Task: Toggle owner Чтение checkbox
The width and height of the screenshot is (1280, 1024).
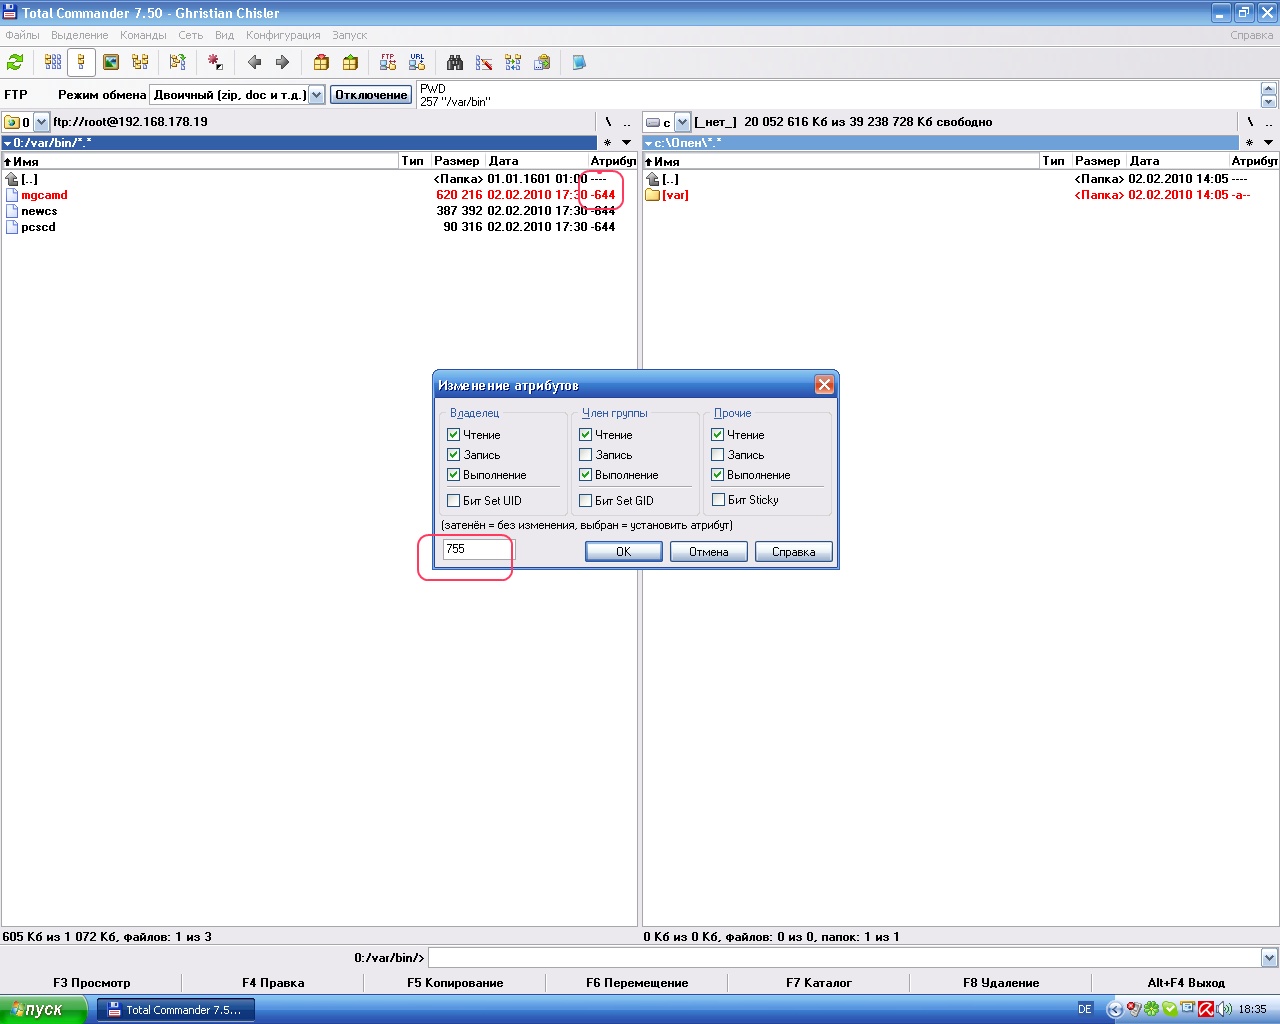Action: [453, 435]
